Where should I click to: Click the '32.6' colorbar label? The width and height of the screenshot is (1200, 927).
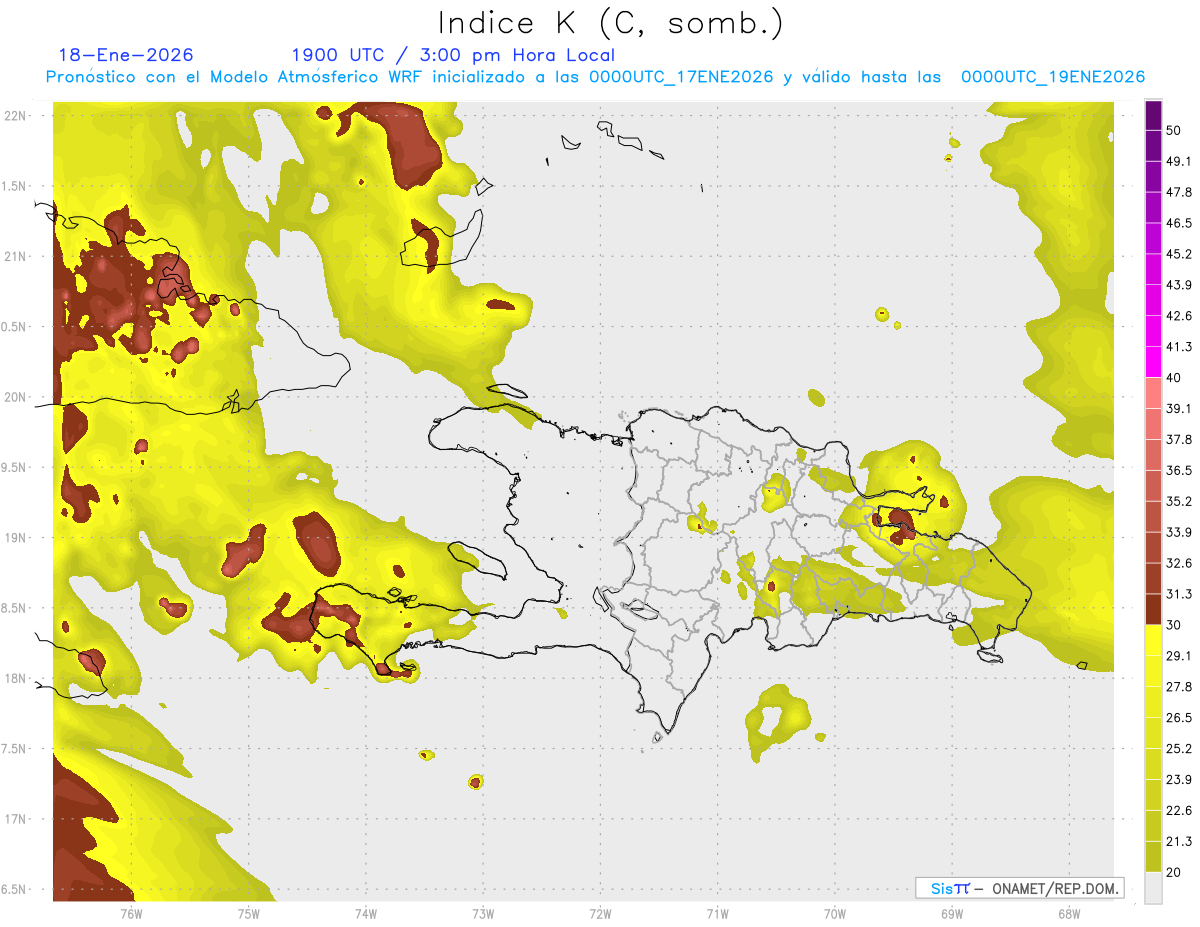pyautogui.click(x=1179, y=563)
